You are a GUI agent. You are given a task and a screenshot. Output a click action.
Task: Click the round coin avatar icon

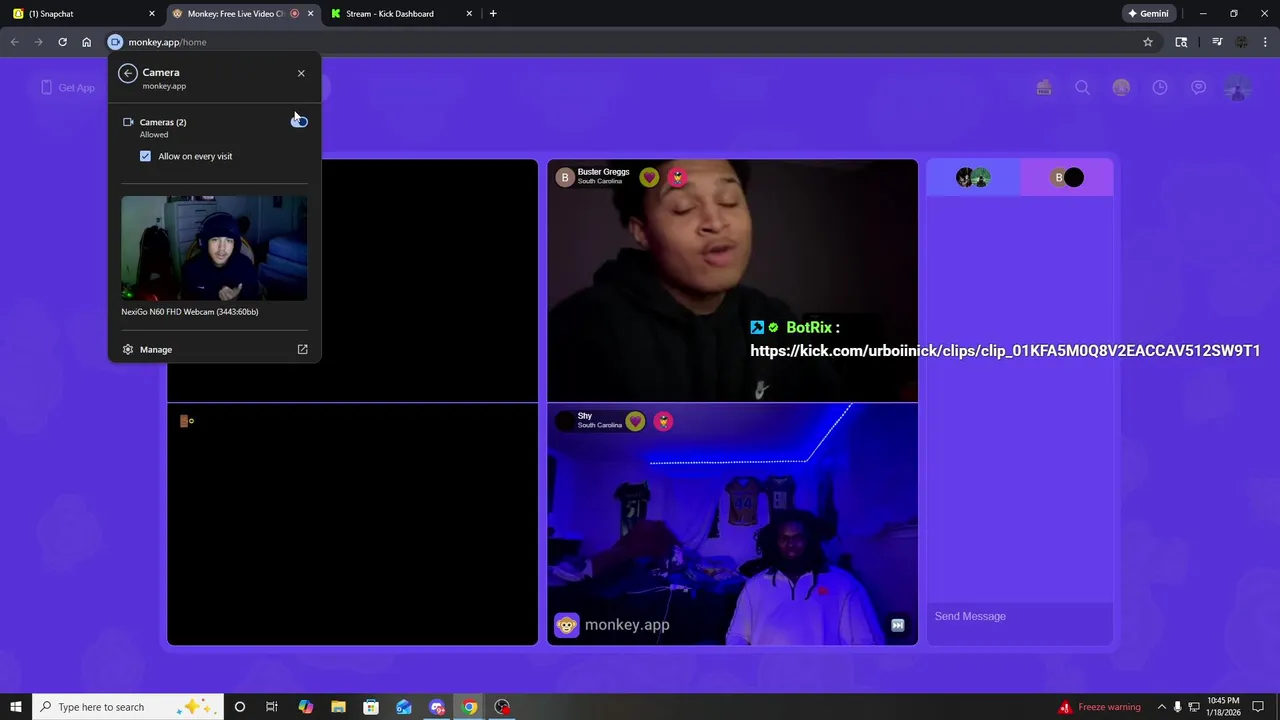point(1121,88)
